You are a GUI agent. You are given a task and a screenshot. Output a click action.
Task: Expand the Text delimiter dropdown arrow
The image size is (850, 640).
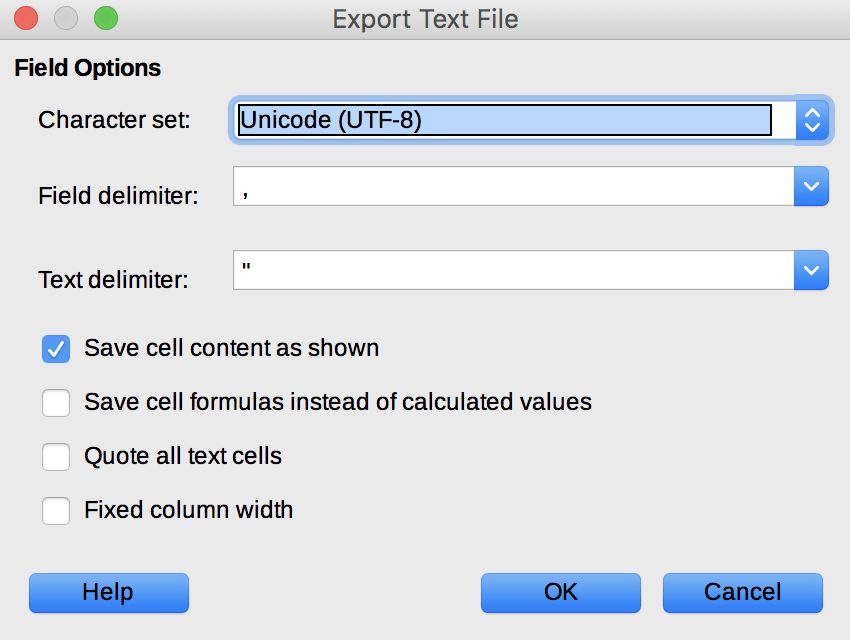(811, 270)
